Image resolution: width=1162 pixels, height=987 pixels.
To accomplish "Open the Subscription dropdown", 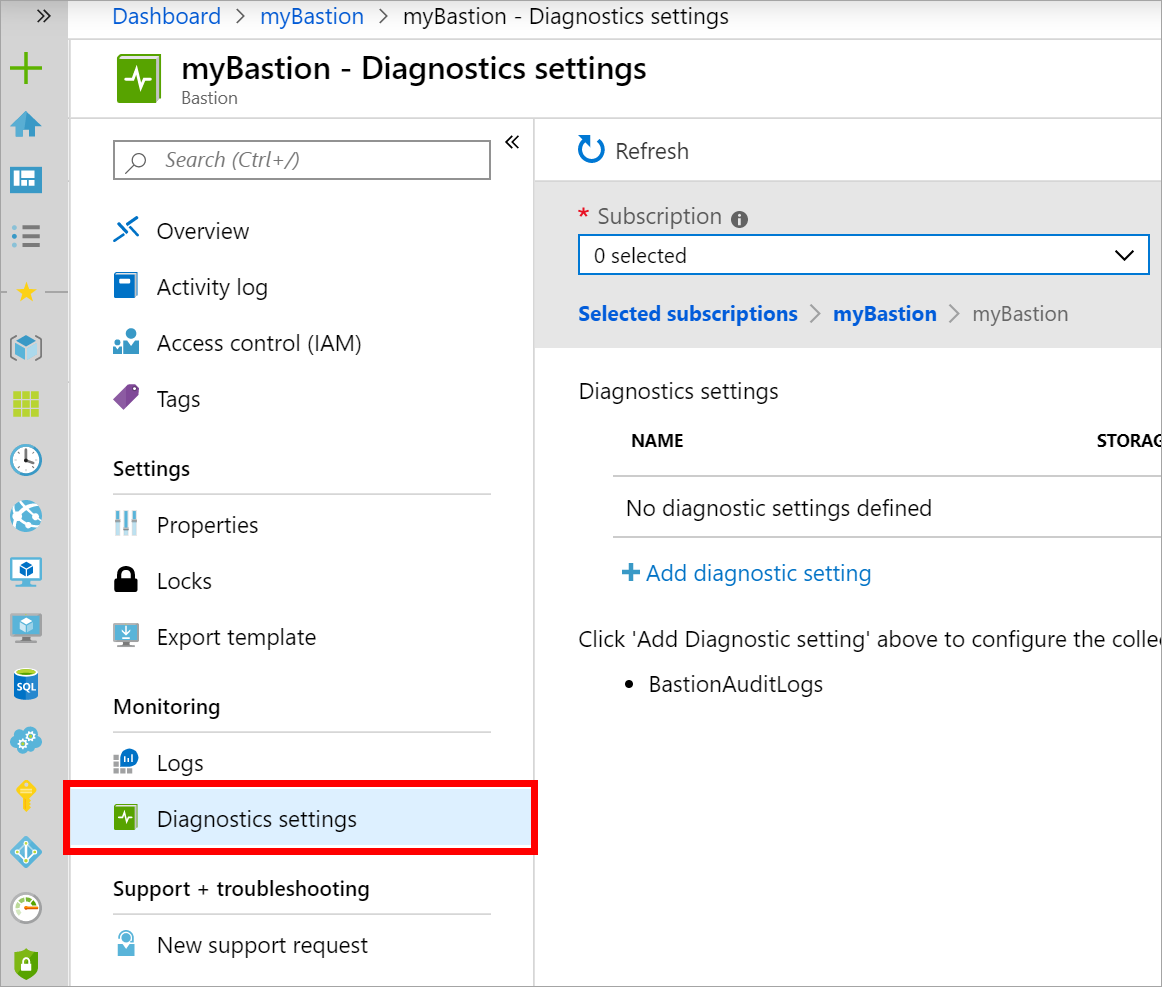I will tap(863, 255).
